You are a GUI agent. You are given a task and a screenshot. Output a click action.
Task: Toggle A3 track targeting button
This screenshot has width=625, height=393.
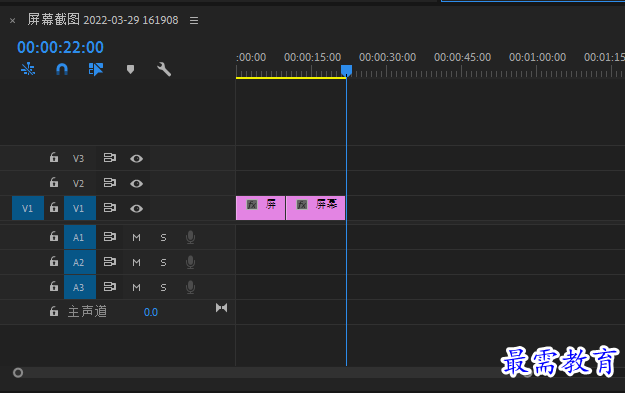click(x=80, y=287)
